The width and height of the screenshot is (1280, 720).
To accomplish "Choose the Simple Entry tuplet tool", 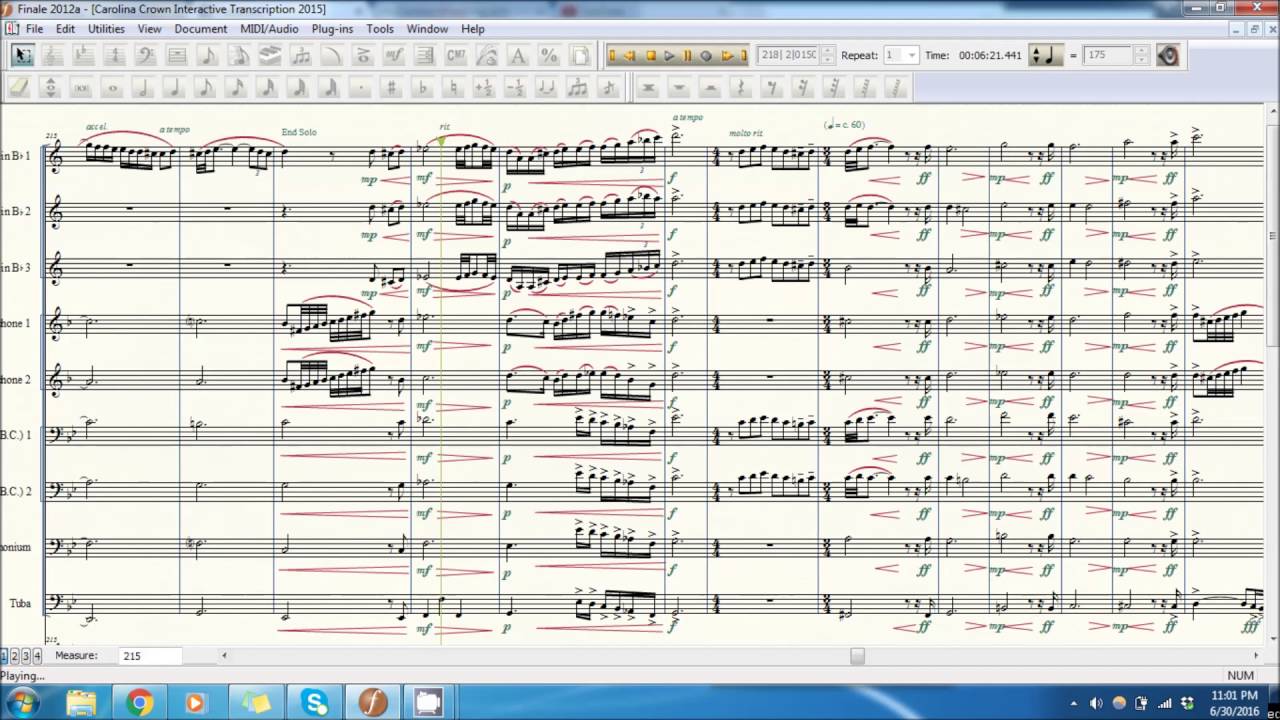I will [578, 88].
